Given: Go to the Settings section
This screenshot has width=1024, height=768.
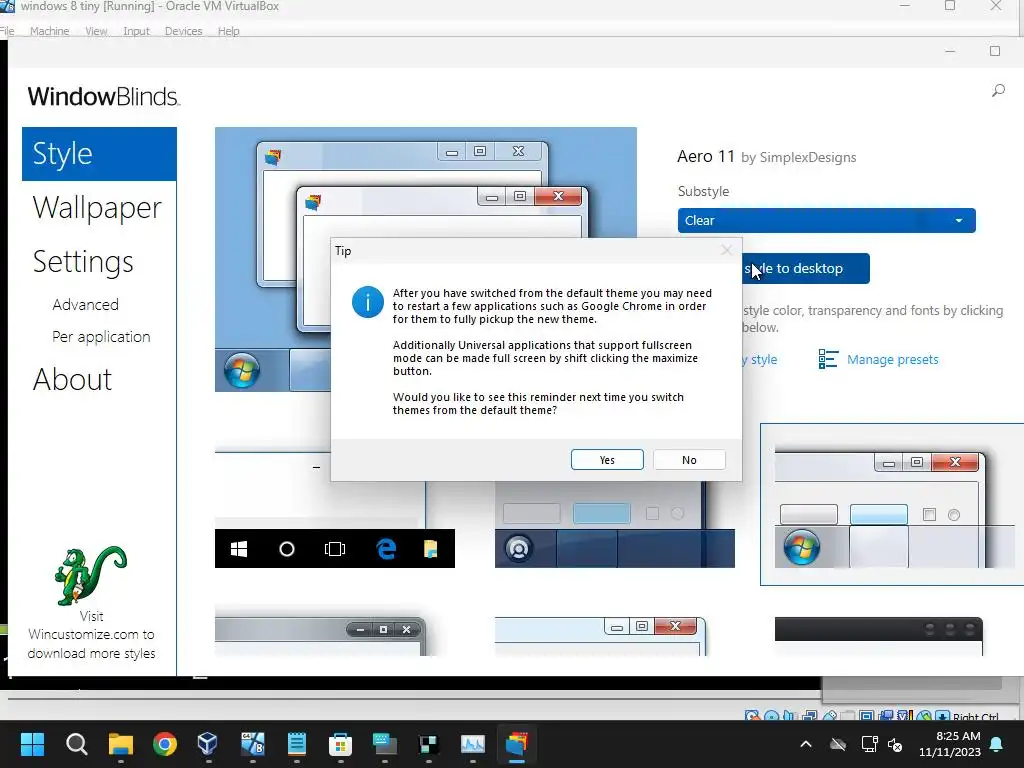Looking at the screenshot, I should coord(83,262).
